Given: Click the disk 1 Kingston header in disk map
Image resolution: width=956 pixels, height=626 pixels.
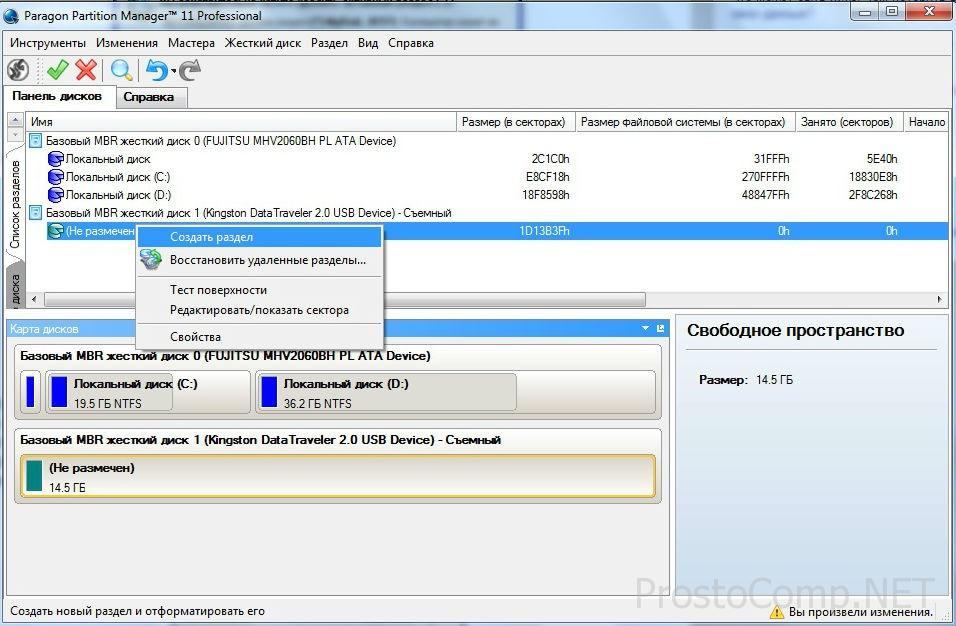Looking at the screenshot, I should [260, 439].
